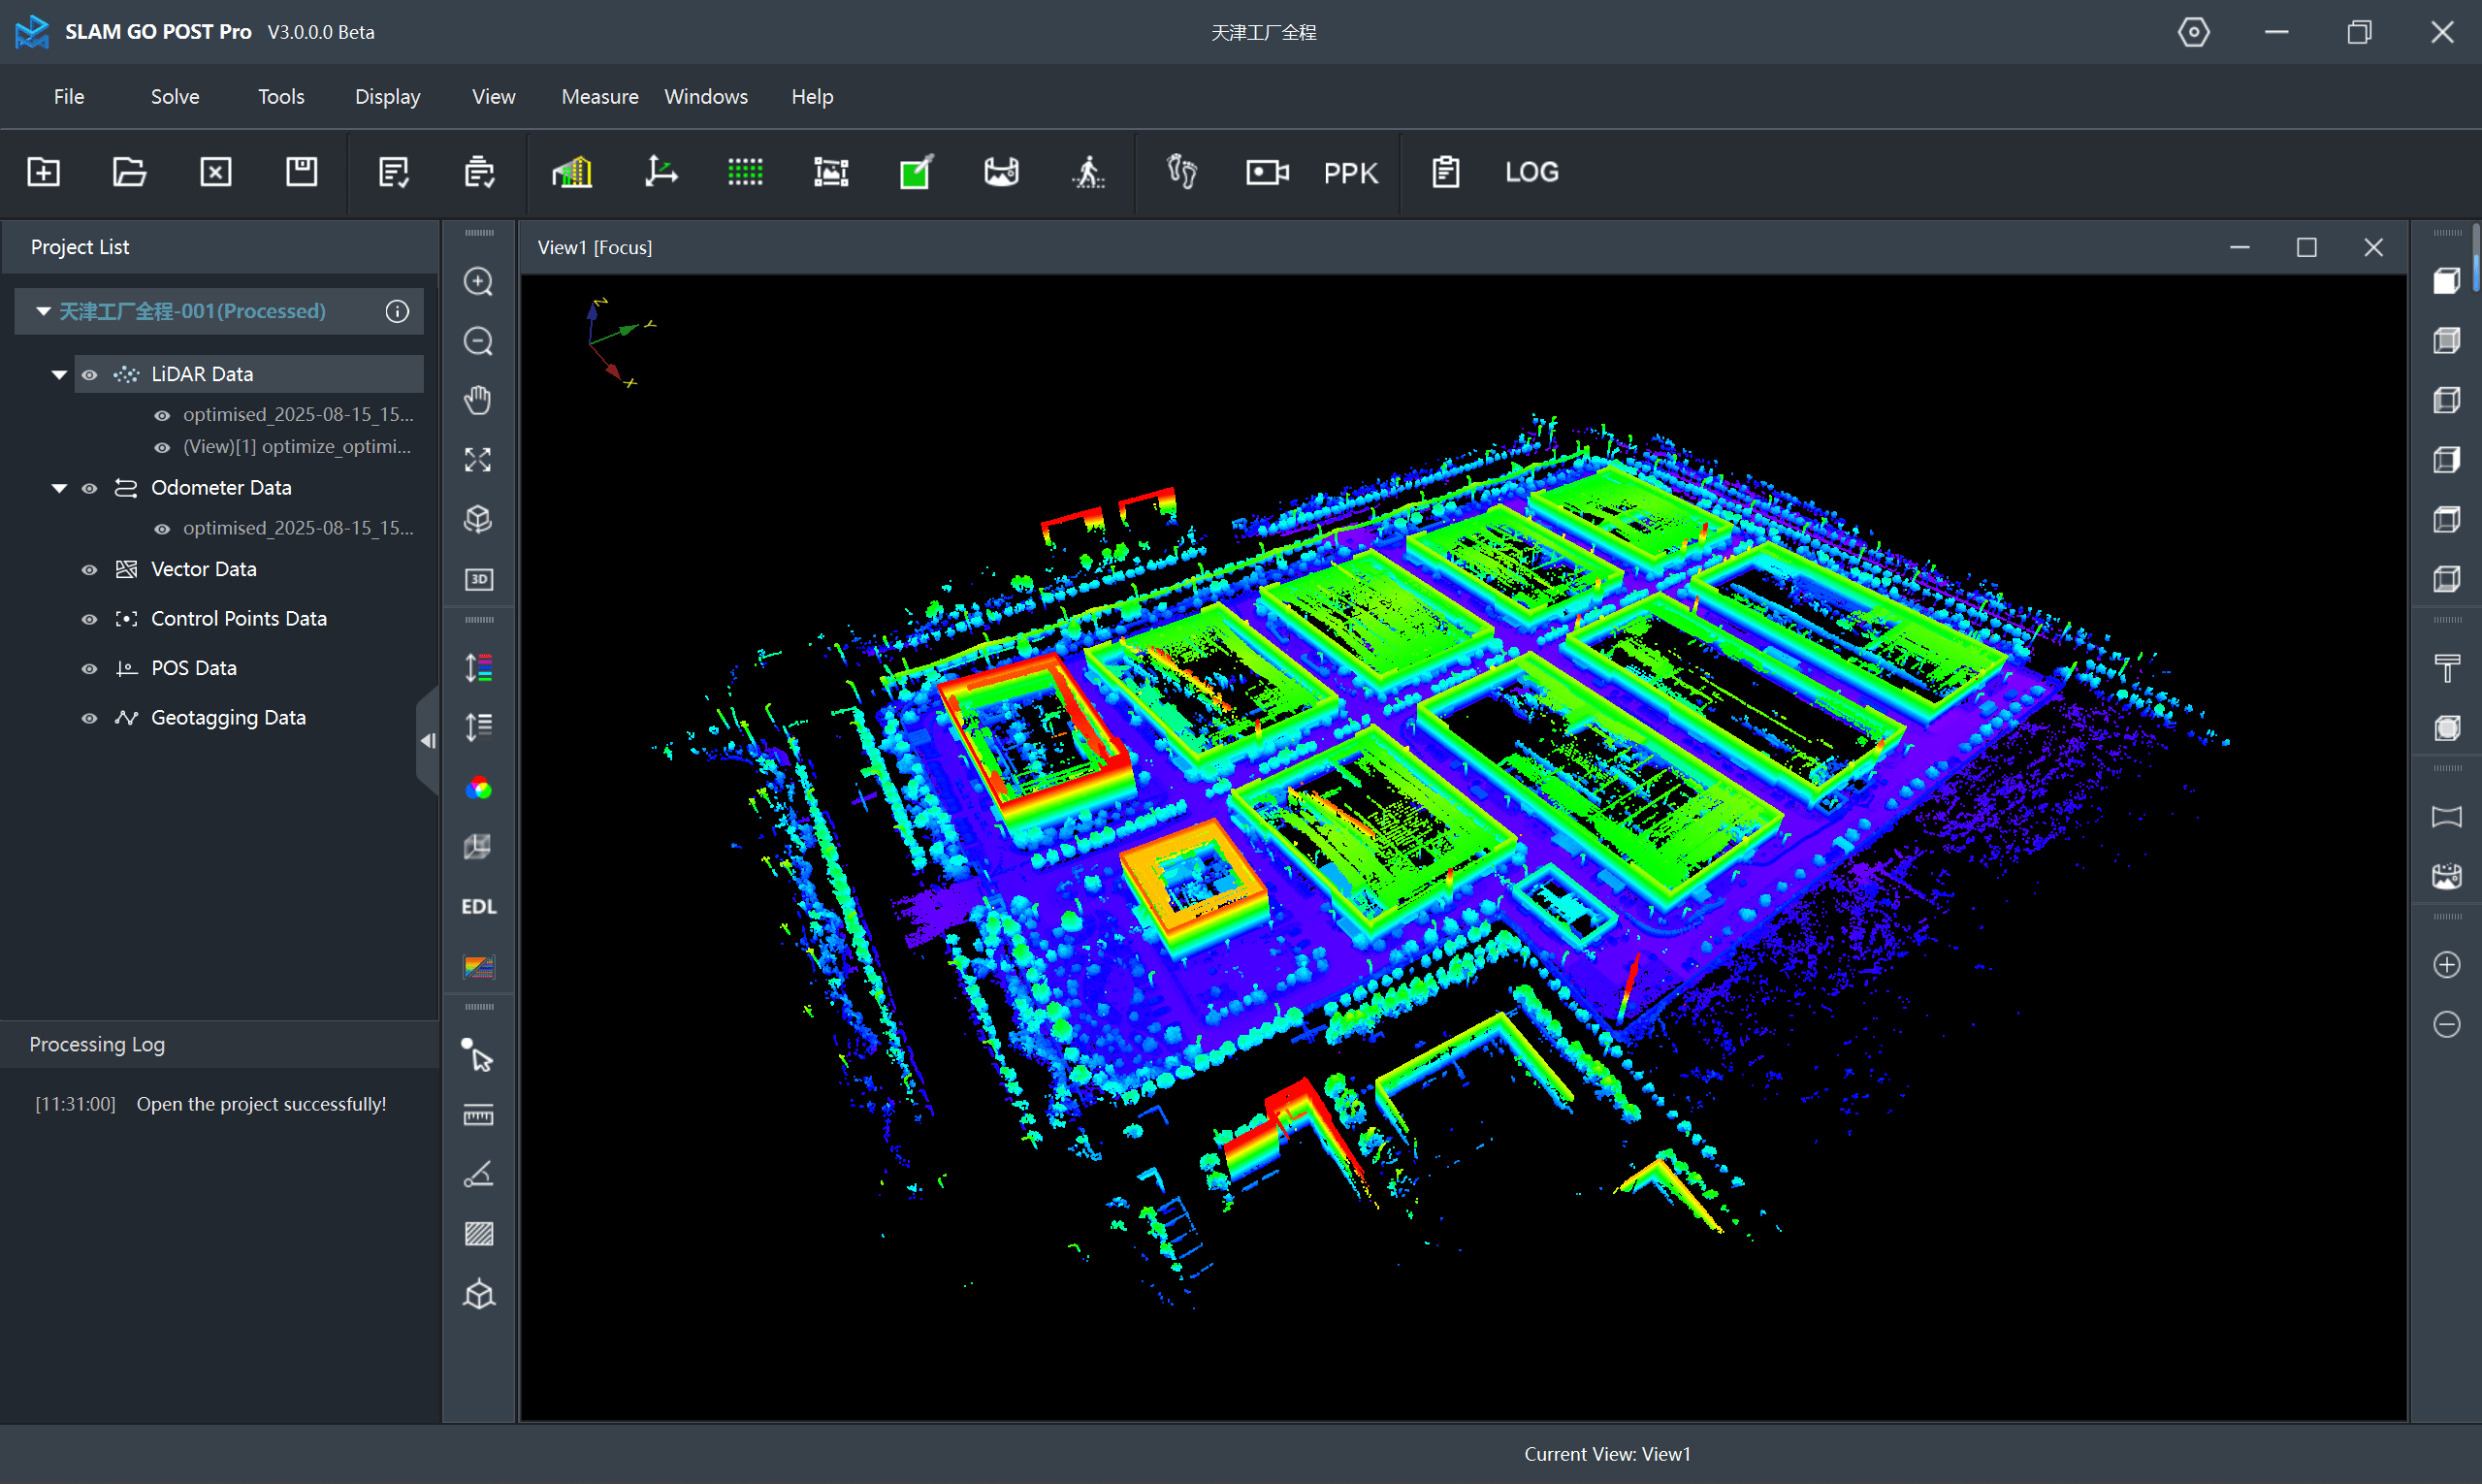Open the Solve menu
Viewport: 2482px width, 1484px height.
click(x=175, y=97)
